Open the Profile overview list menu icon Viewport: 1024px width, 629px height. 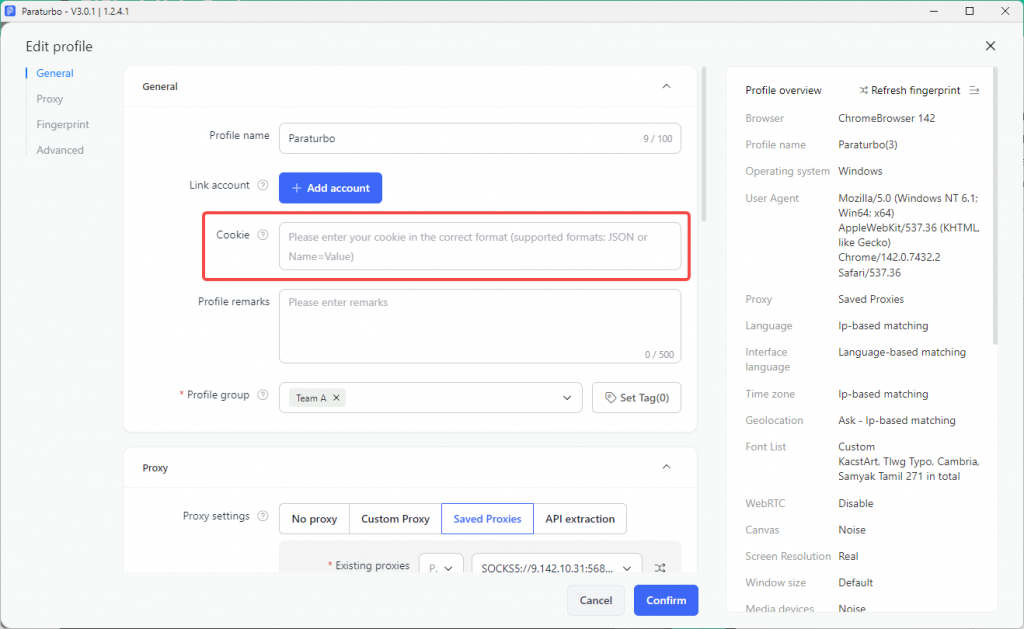click(x=974, y=90)
